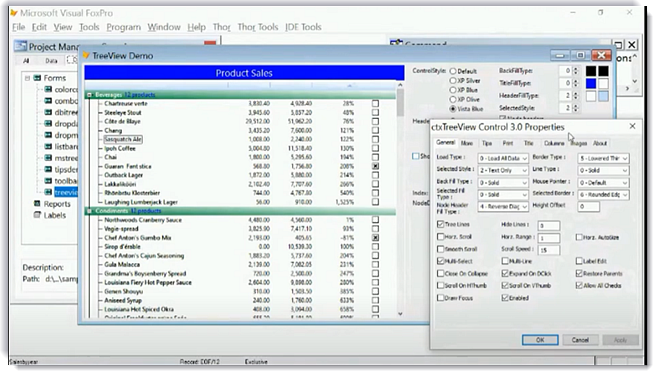653x372 pixels.
Task: Select the XP Silver control style
Action: [x=453, y=80]
